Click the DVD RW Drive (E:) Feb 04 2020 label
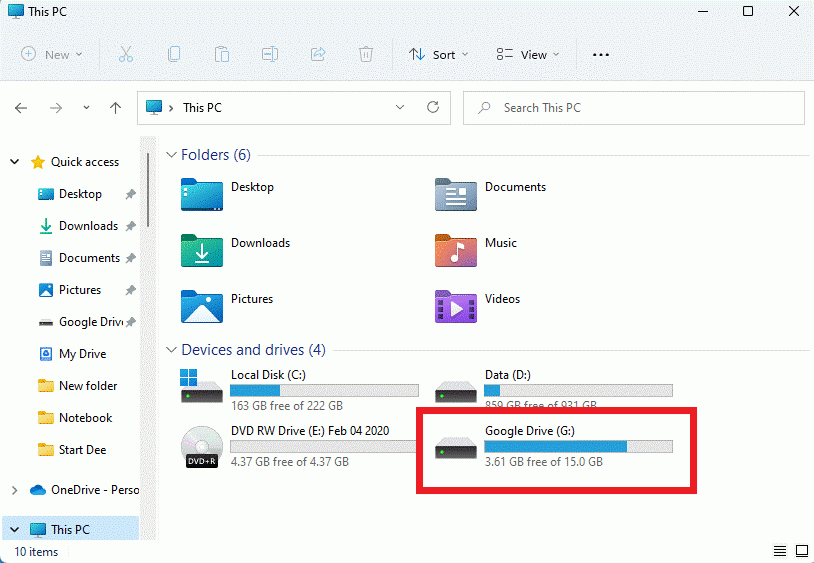The height and width of the screenshot is (563, 814). [310, 431]
